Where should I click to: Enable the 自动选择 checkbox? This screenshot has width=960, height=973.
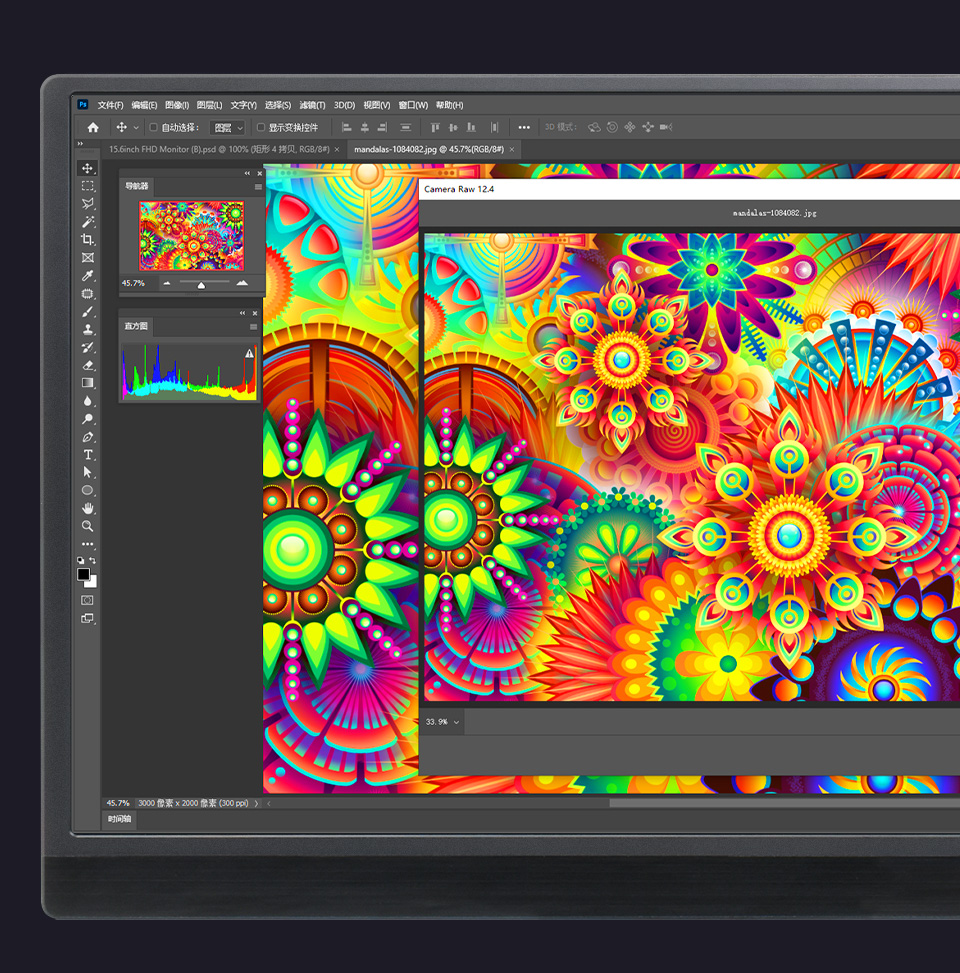[x=153, y=127]
